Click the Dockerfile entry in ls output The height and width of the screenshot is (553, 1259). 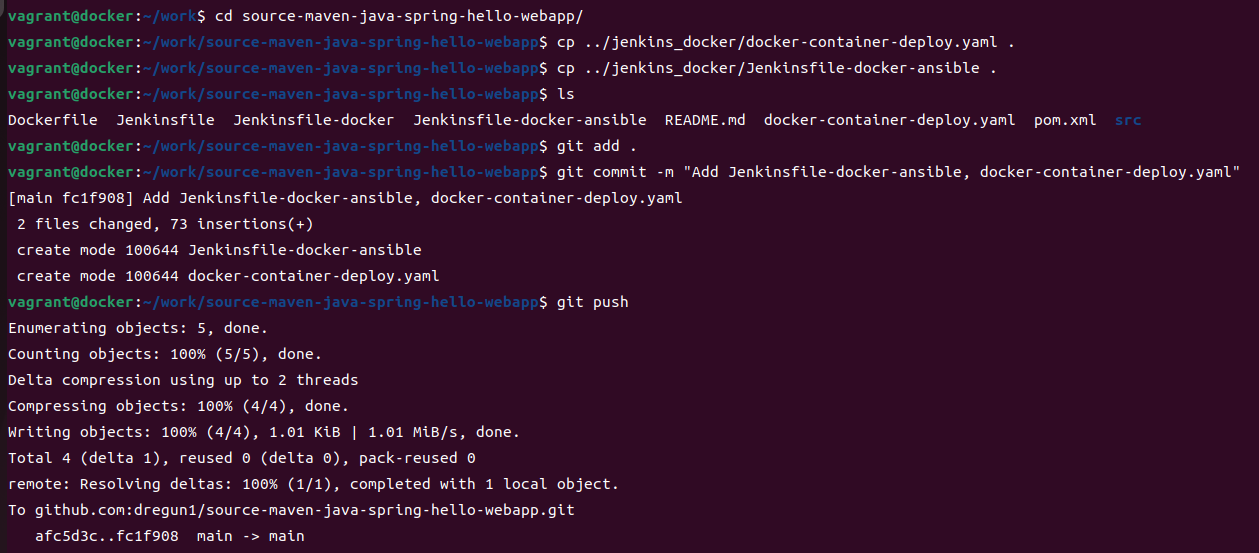pyautogui.click(x=53, y=120)
